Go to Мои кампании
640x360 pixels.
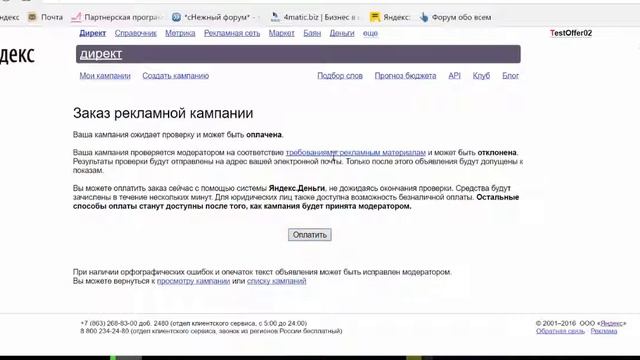105,76
